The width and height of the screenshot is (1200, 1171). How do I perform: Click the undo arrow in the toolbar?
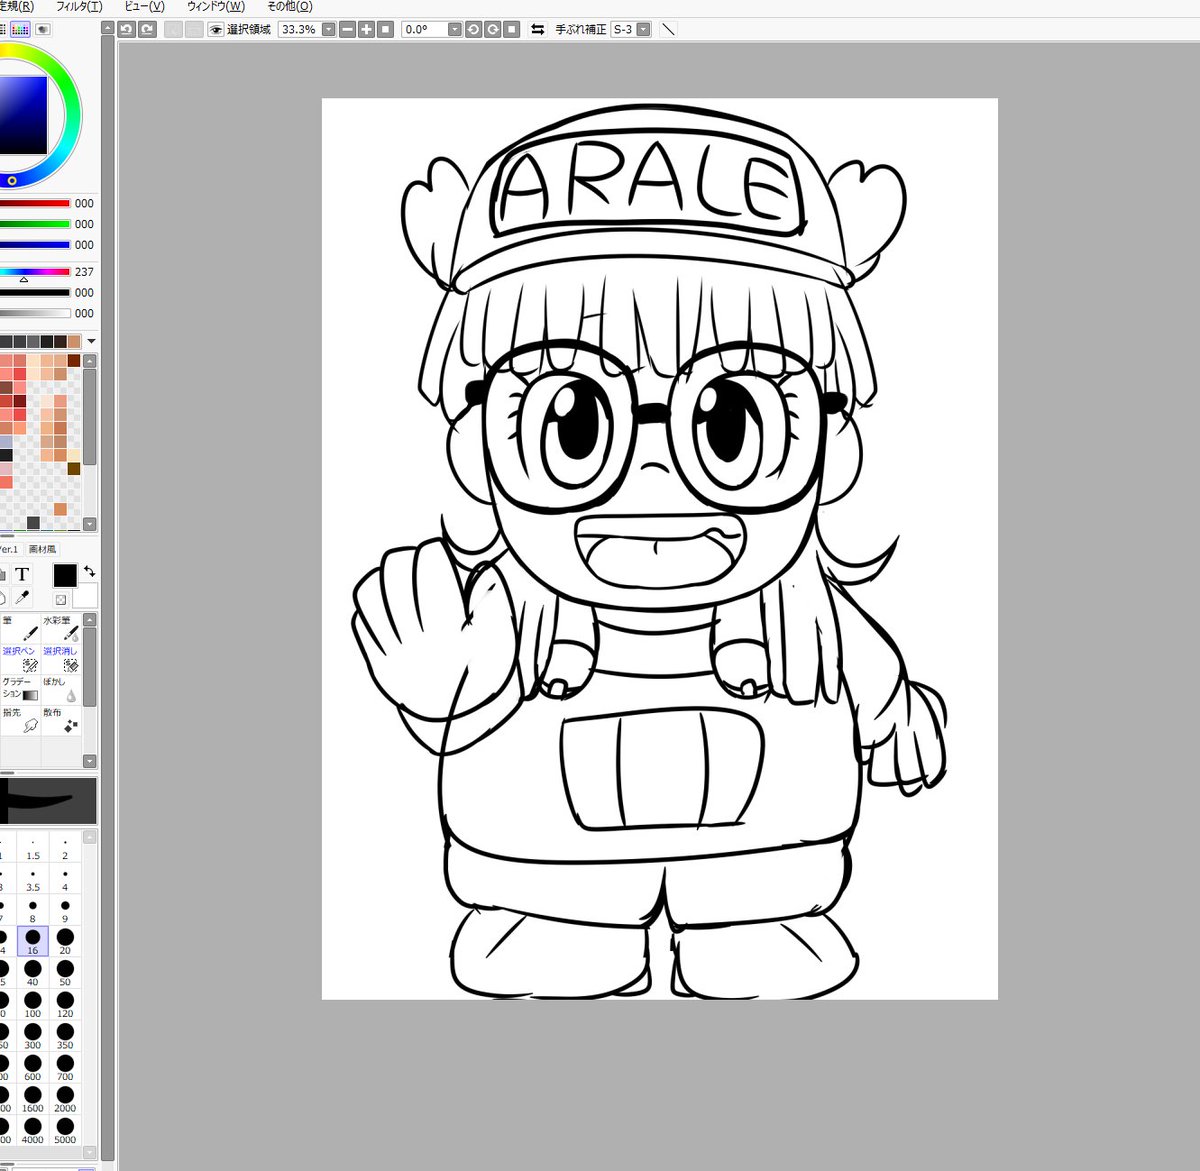coord(126,29)
